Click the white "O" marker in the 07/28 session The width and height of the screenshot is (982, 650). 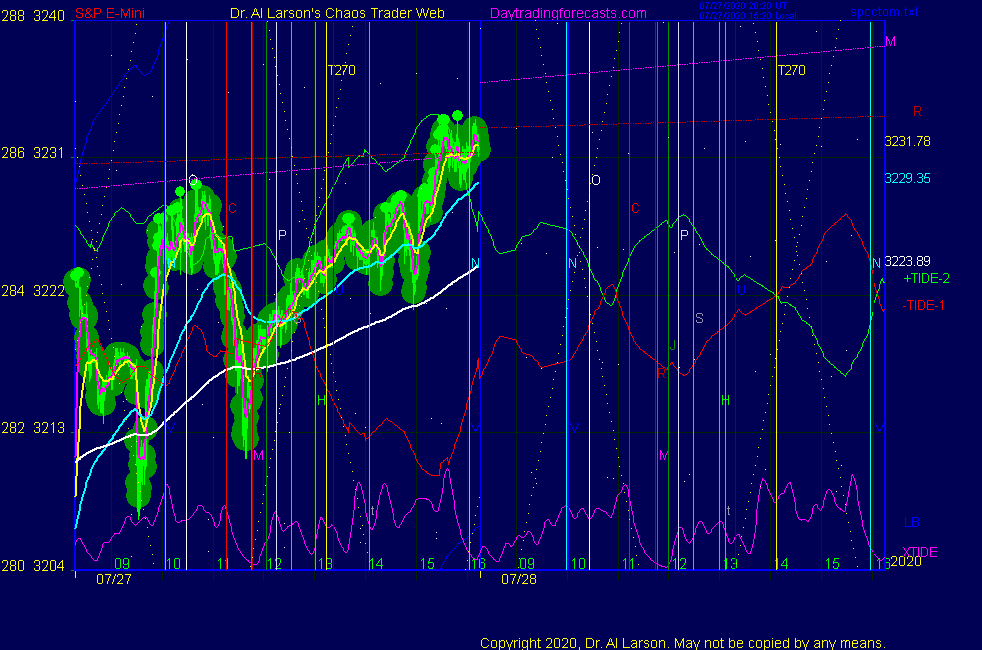pos(596,180)
